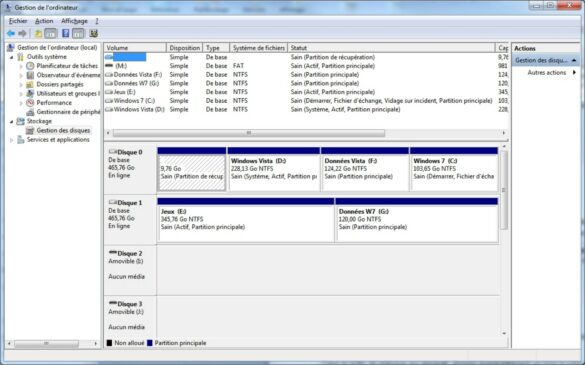Click drive icon of Jeux (E:) row
The height and width of the screenshot is (365, 585).
109,92
